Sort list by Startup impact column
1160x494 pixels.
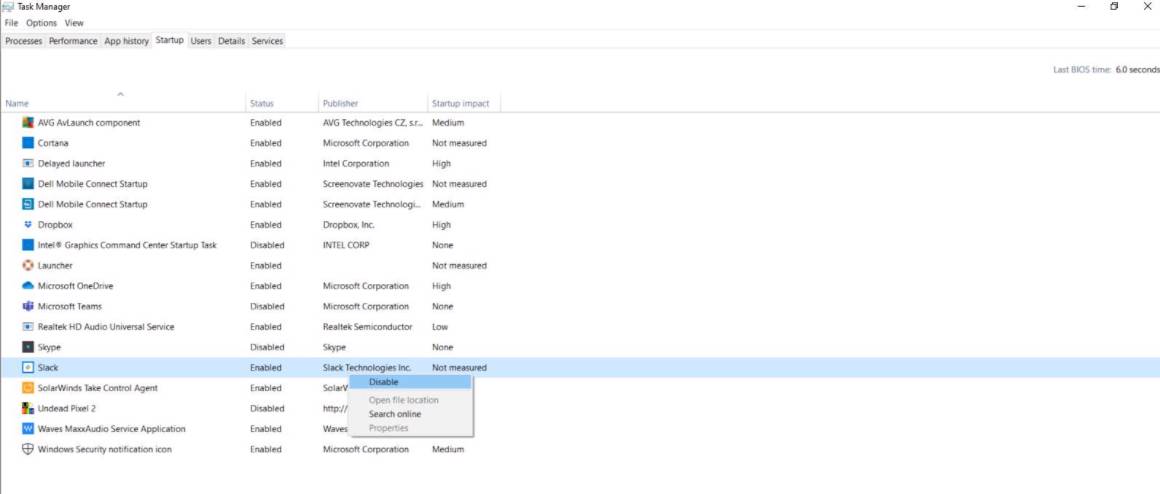pyautogui.click(x=460, y=104)
